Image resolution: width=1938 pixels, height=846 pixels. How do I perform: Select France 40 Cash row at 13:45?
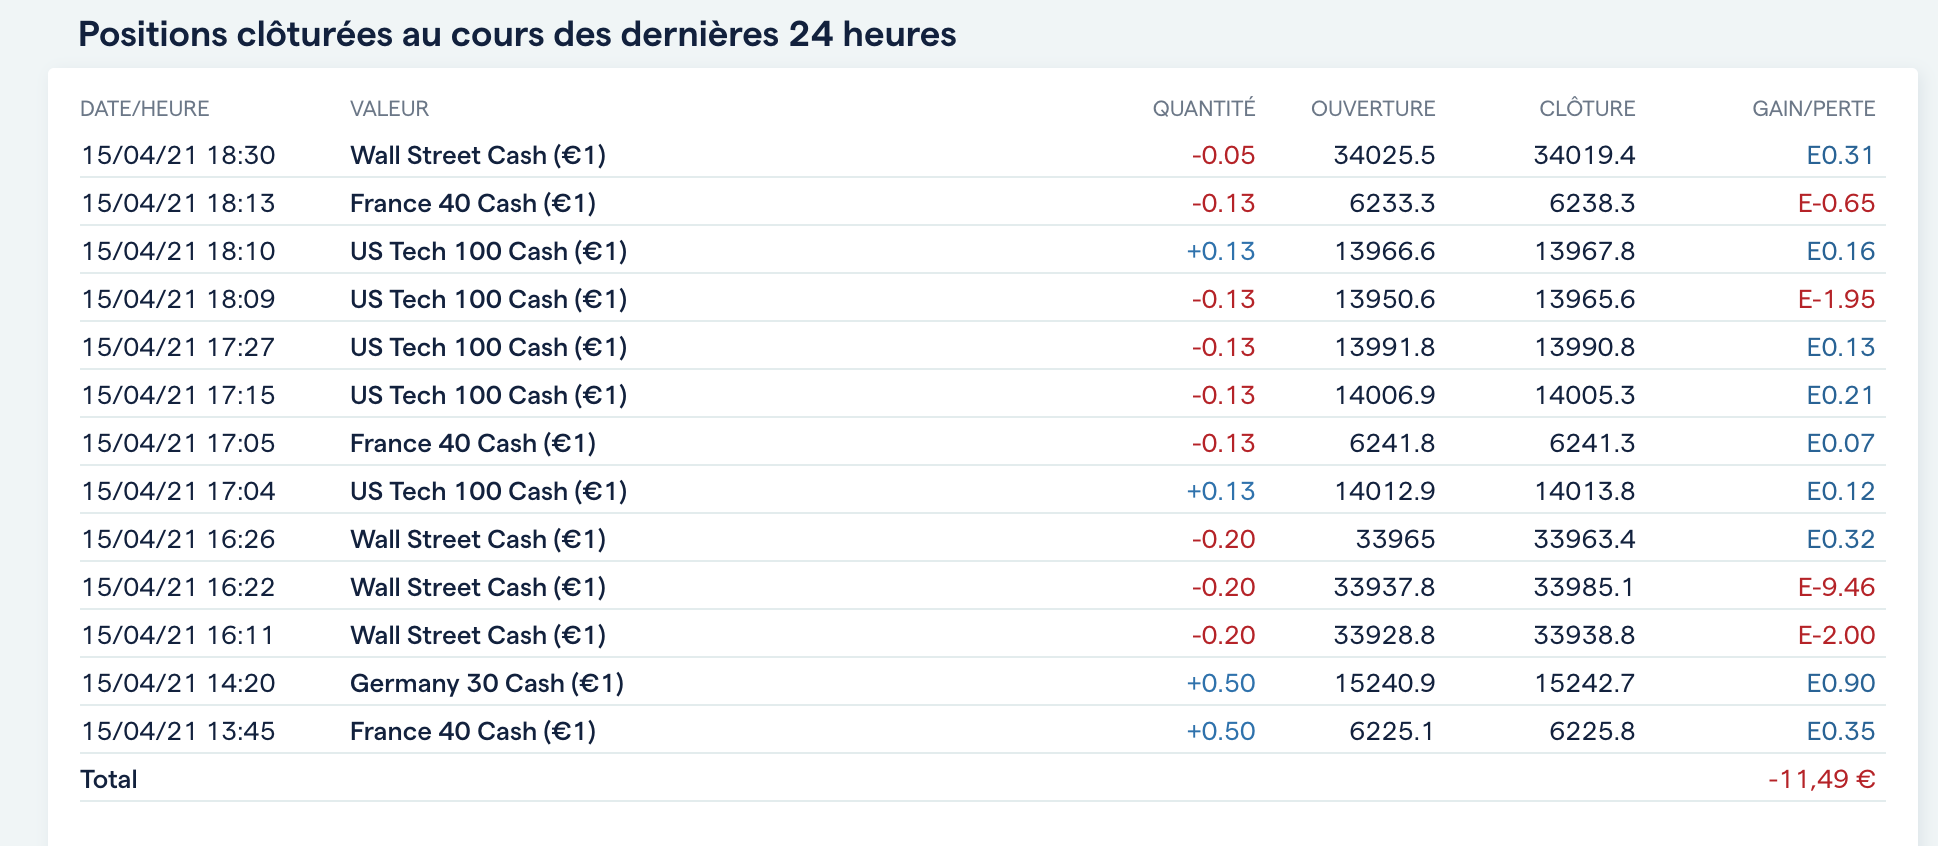(x=473, y=732)
